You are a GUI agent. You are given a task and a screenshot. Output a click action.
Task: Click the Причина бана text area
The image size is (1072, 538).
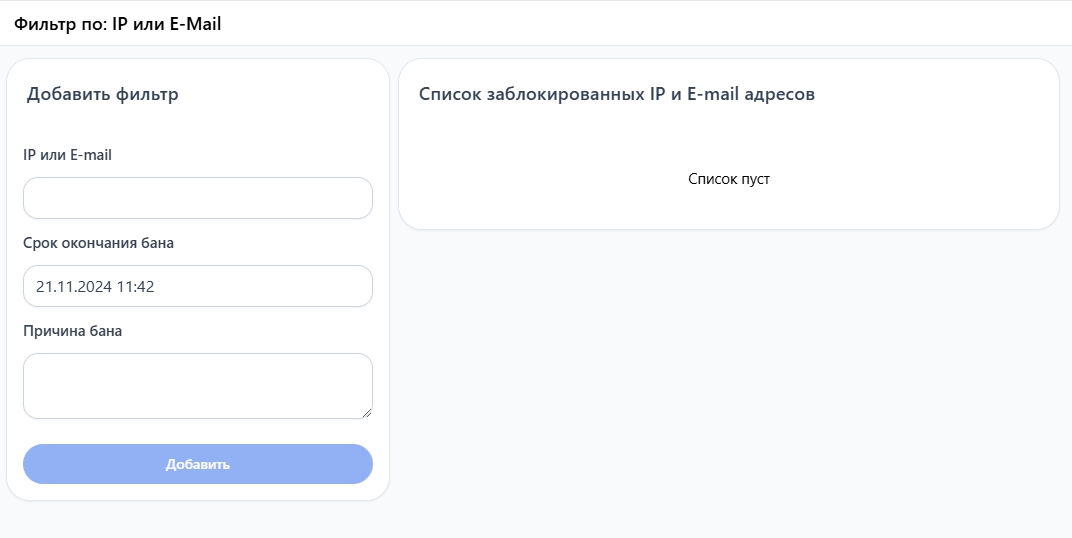[x=197, y=385]
